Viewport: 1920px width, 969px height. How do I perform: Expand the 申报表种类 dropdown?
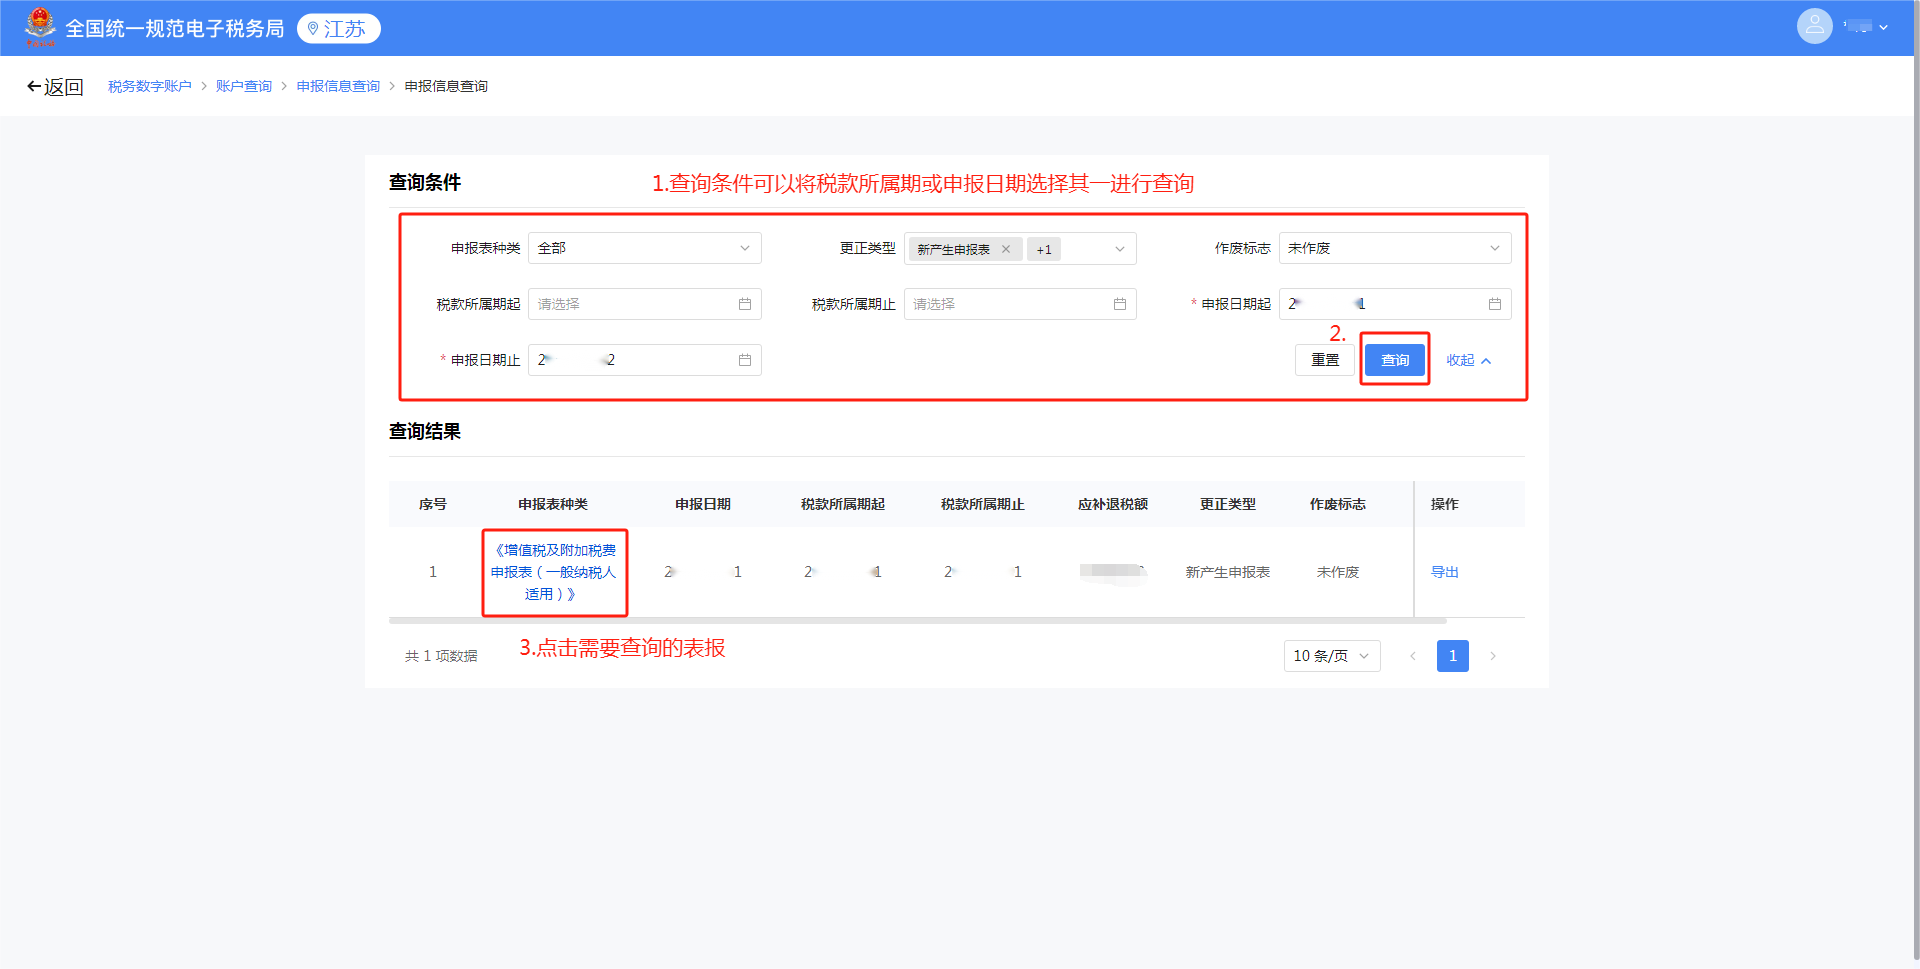tap(644, 248)
